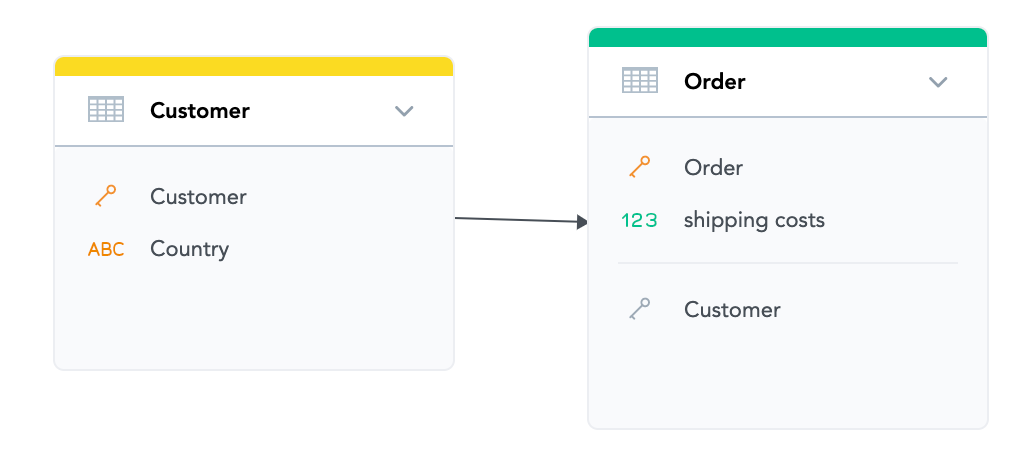This screenshot has height=458, width=1026.
Task: Click the green Order dataset color bar
Action: (788, 37)
